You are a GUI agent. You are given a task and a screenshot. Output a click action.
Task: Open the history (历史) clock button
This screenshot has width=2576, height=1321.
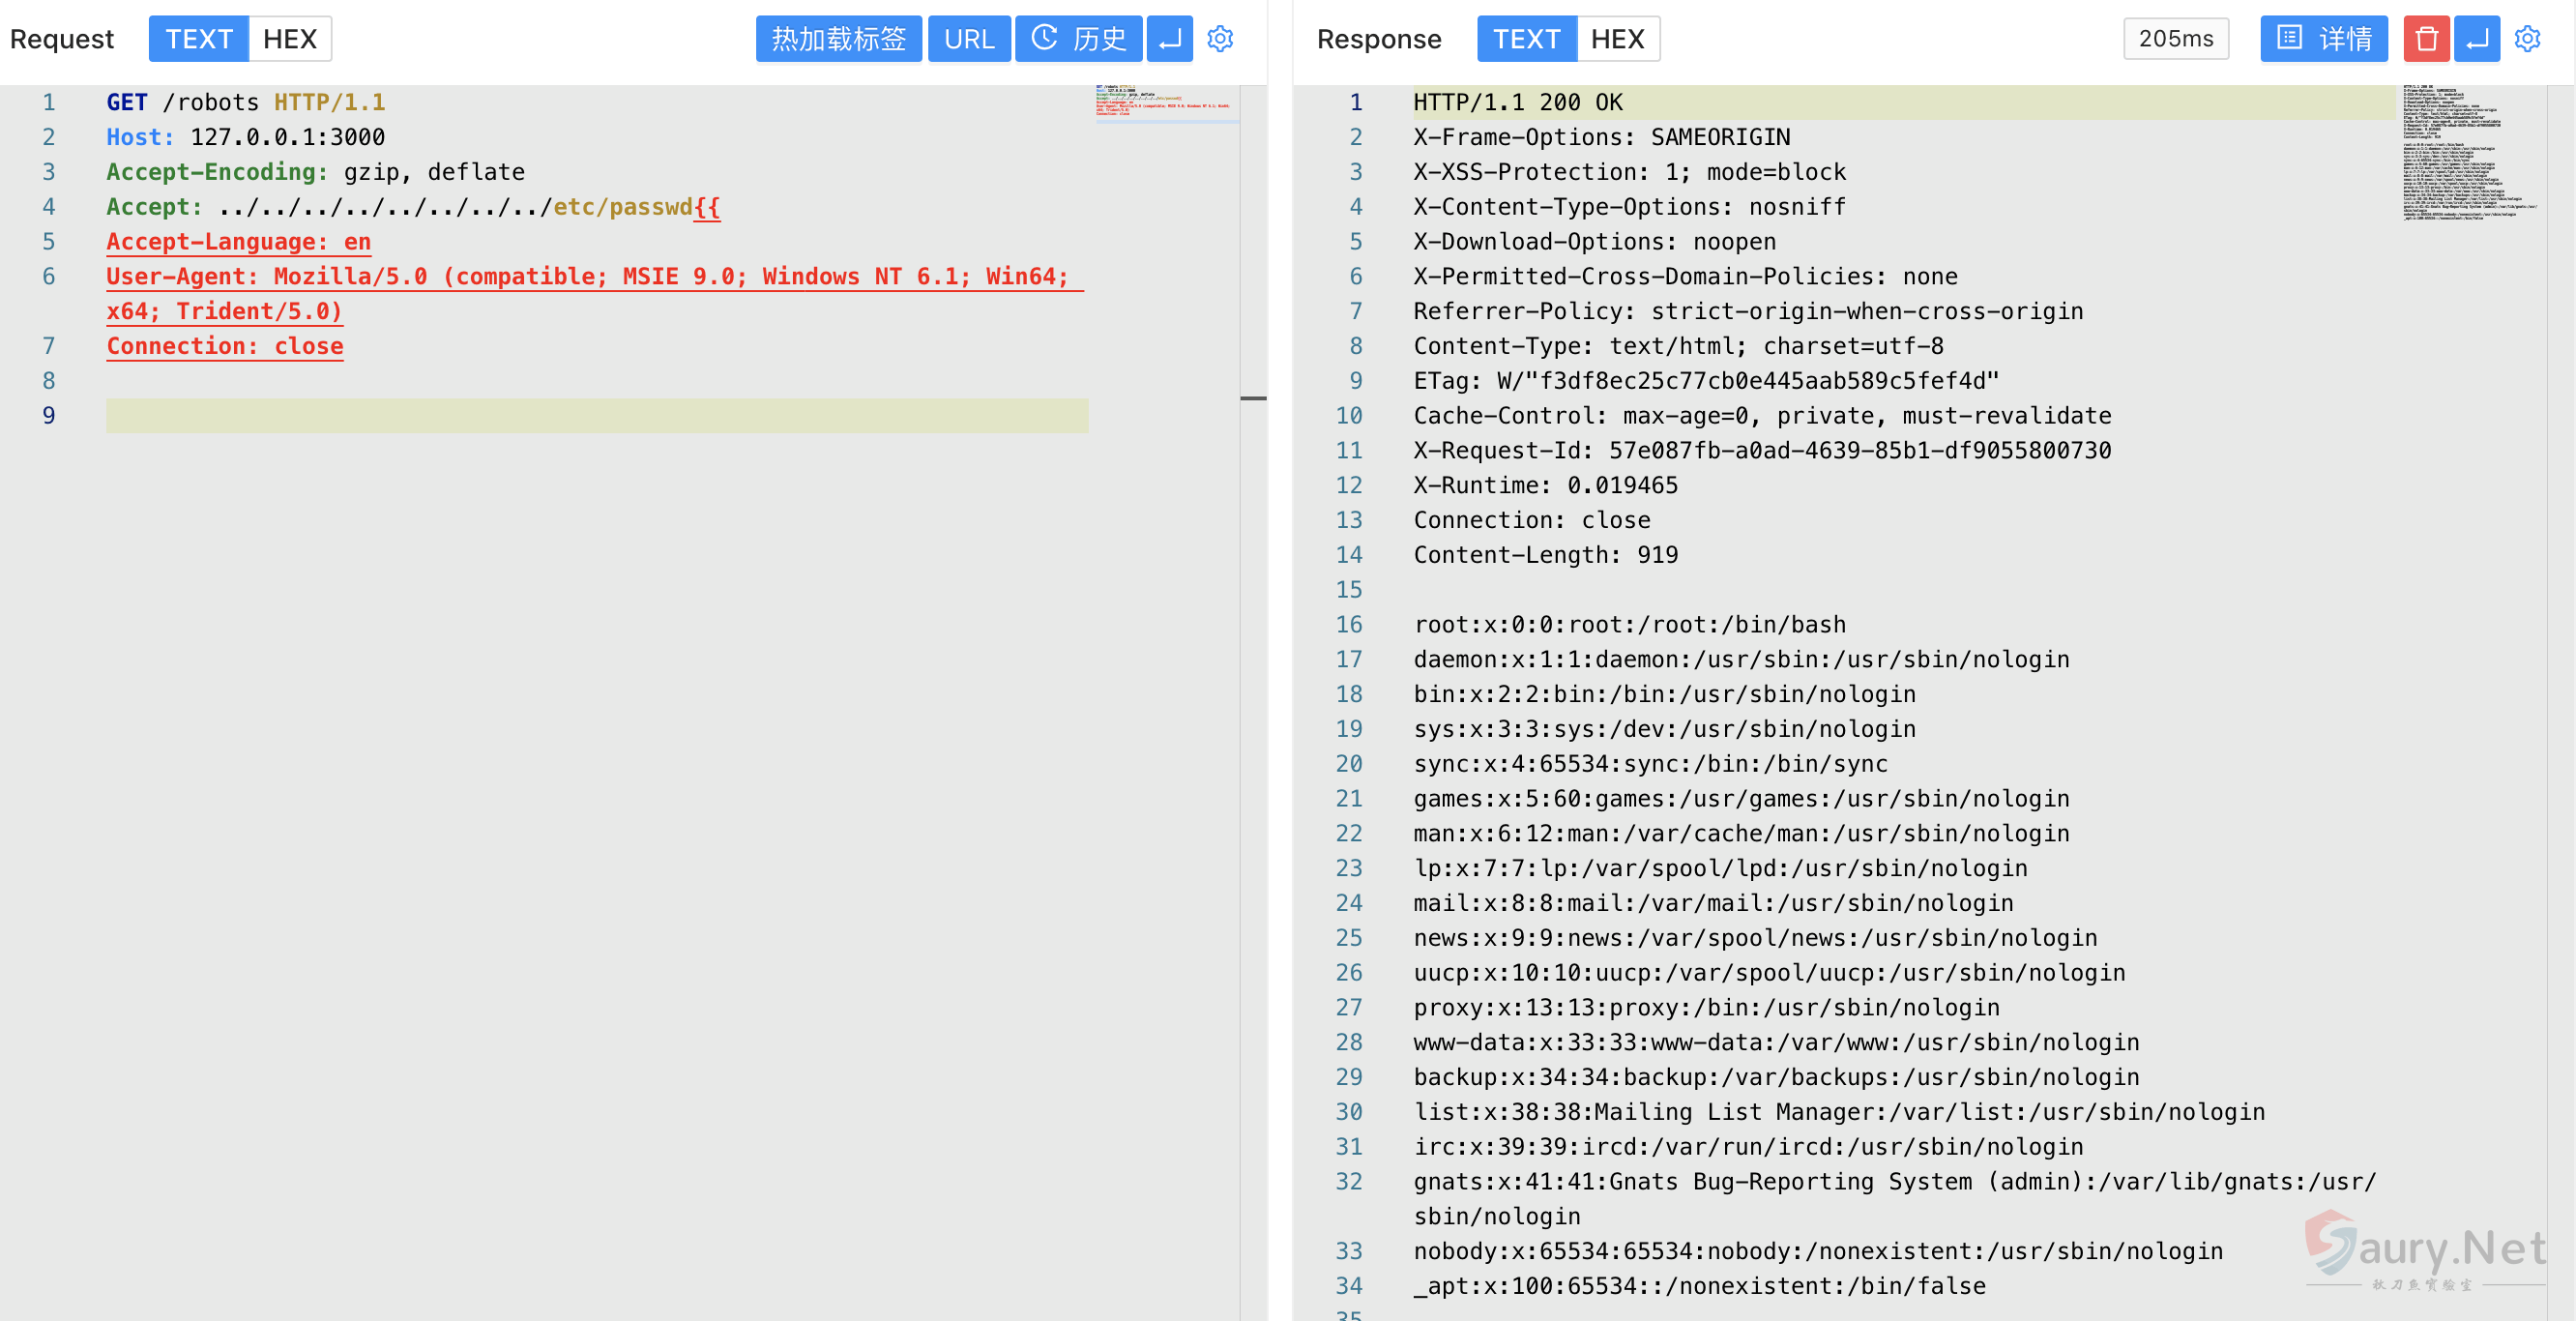[x=1078, y=39]
